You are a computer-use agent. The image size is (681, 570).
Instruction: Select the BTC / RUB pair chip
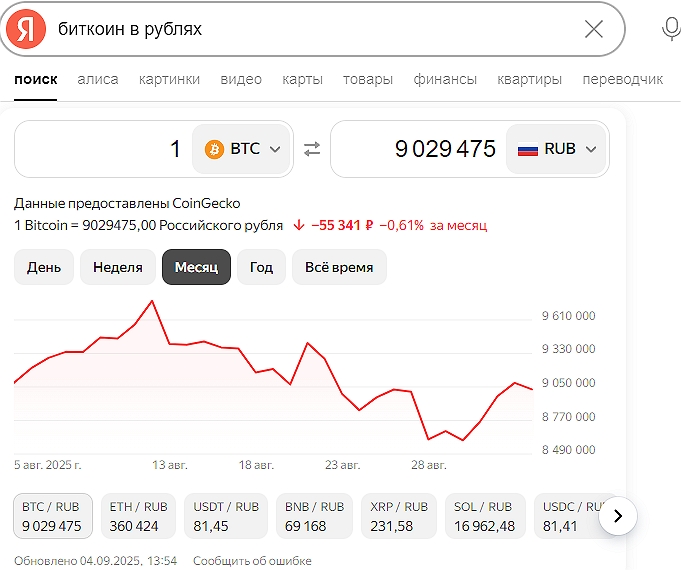coord(53,516)
